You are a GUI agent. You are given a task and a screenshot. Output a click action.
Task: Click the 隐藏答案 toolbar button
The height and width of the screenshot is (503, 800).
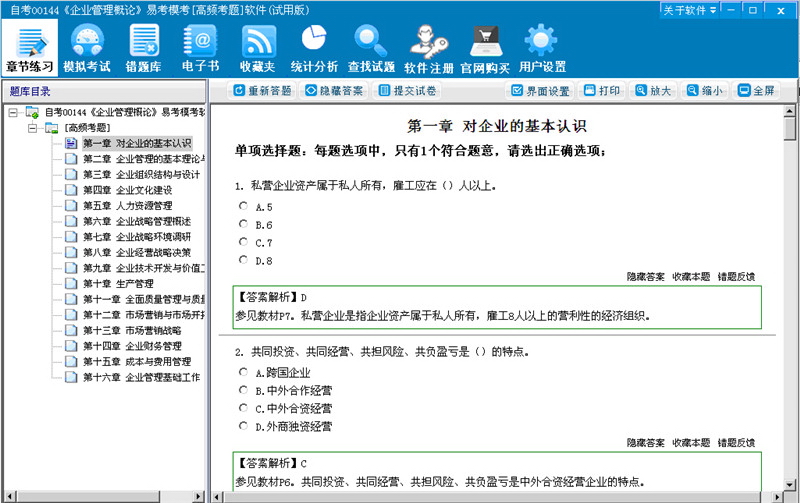[334, 91]
